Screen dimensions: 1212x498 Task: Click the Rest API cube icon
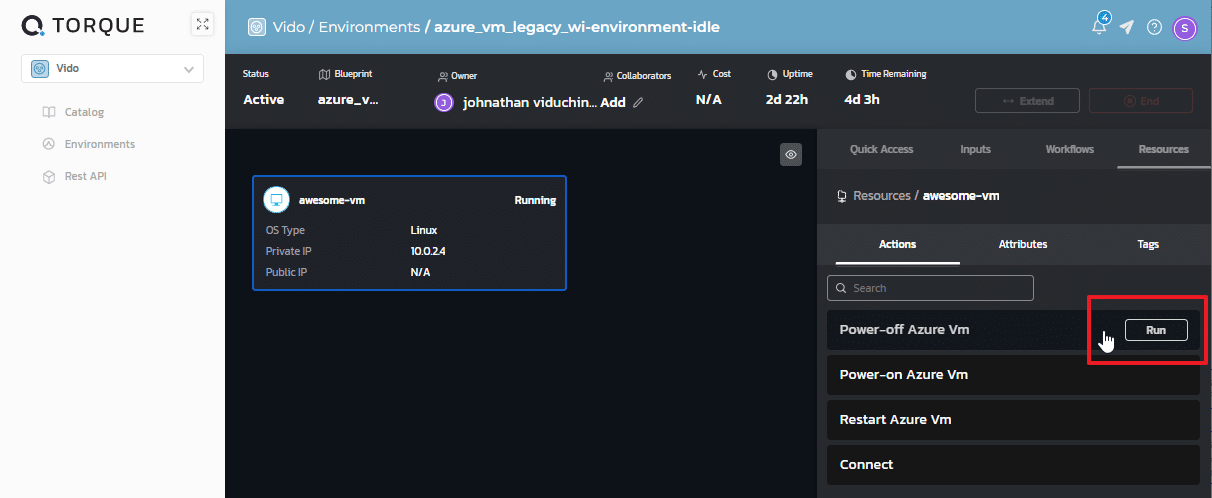[49, 176]
